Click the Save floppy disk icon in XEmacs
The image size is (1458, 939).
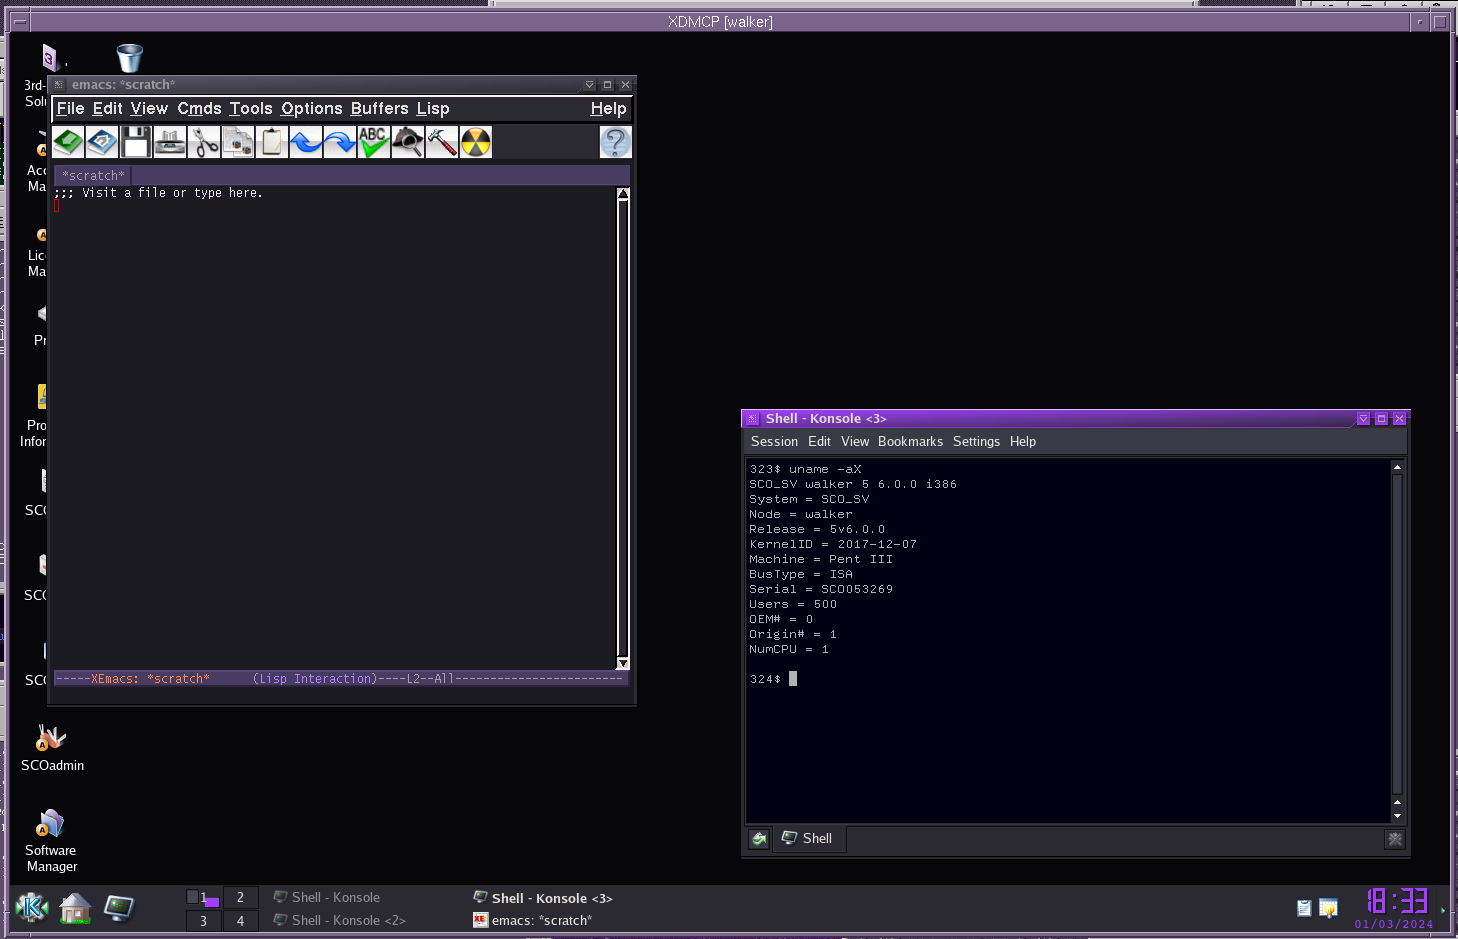pyautogui.click(x=136, y=142)
